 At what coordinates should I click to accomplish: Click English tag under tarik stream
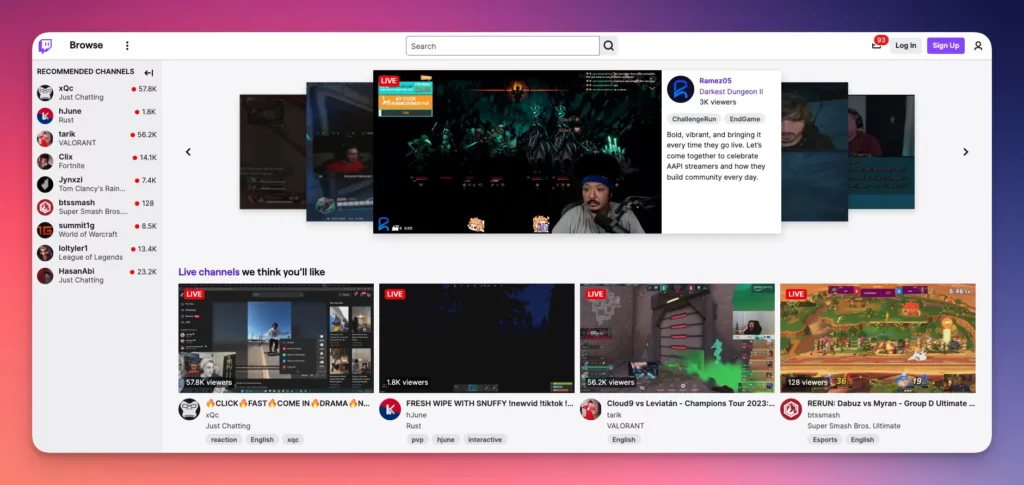pos(624,439)
